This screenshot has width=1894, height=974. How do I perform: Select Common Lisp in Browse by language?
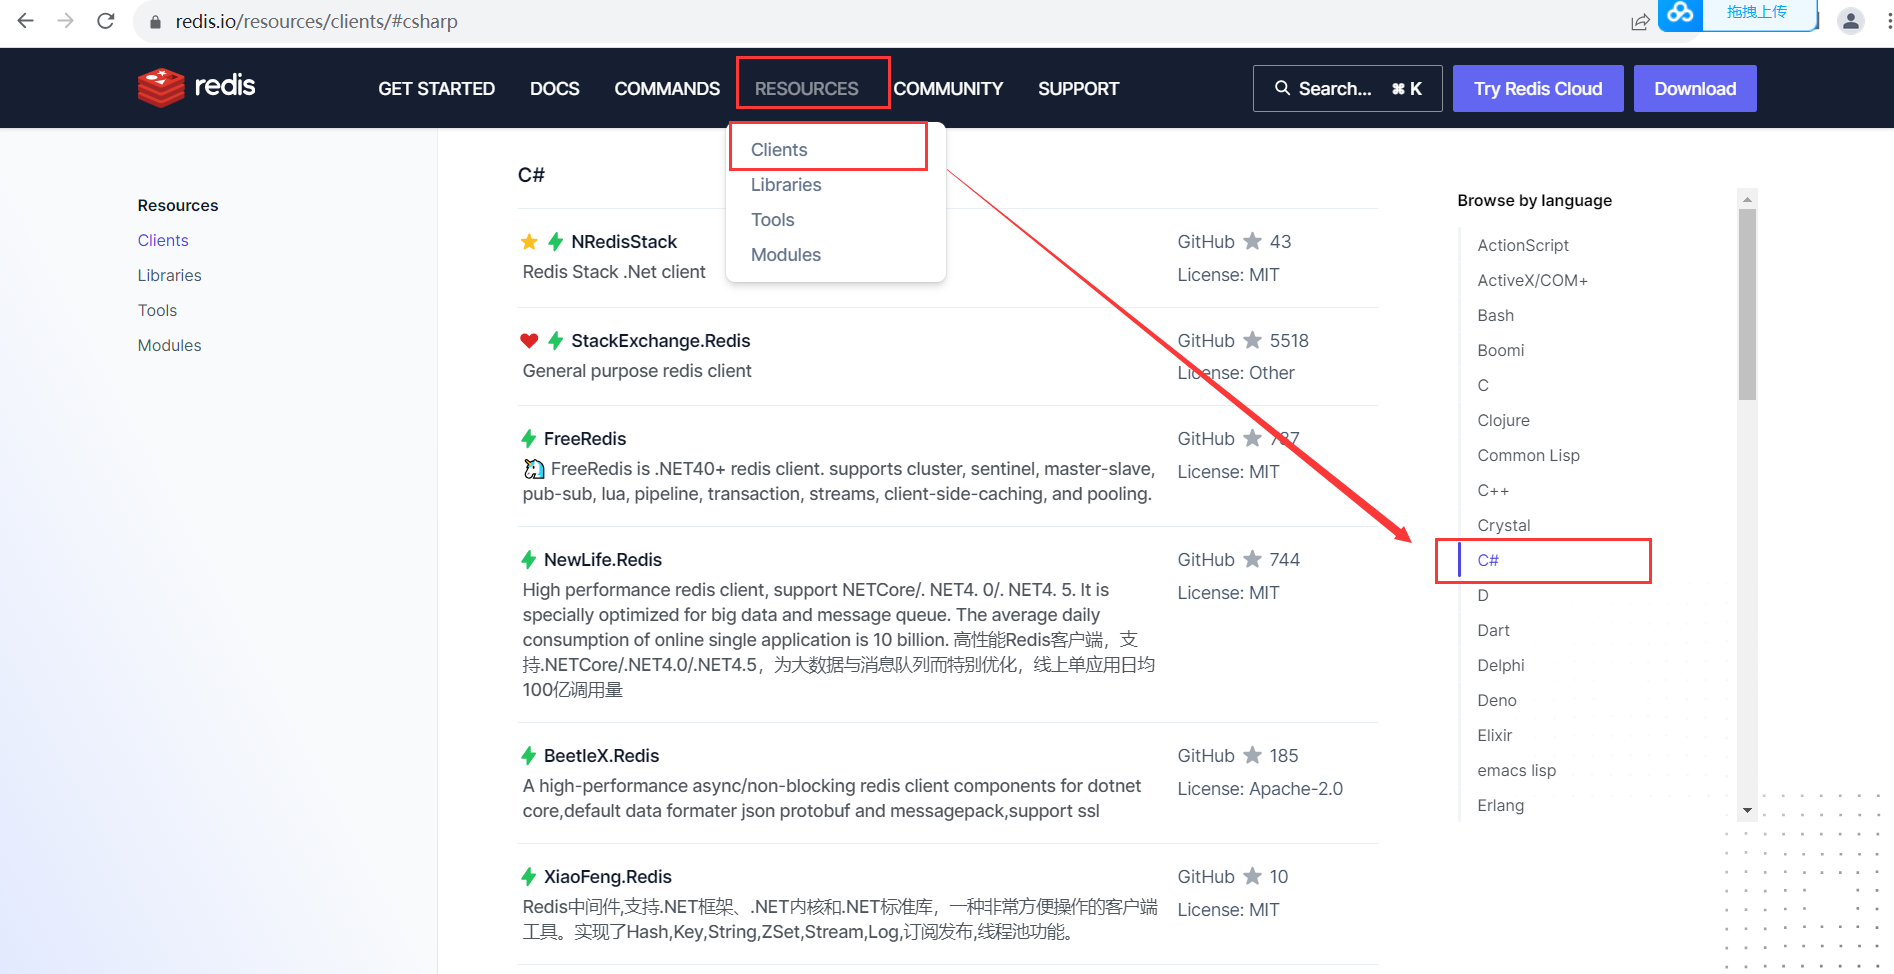coord(1529,455)
